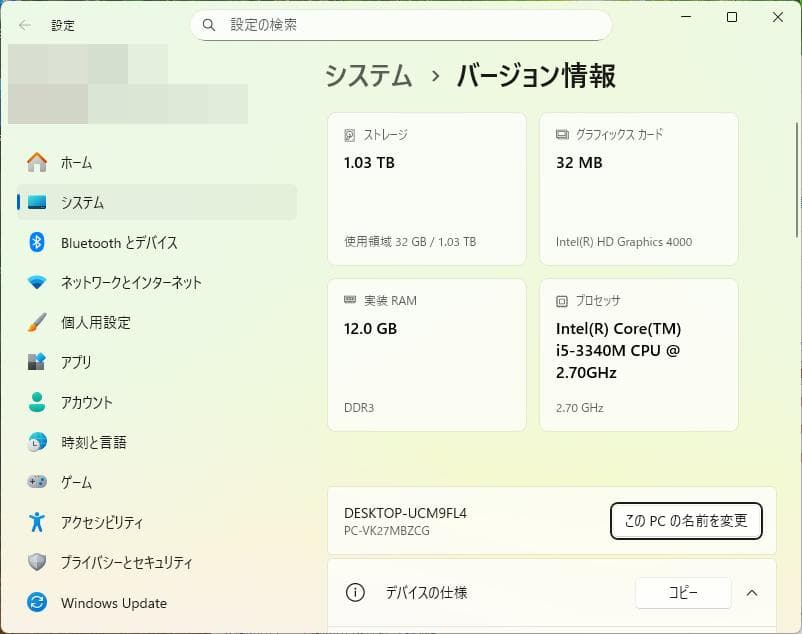Maximize the Settings window

point(732,17)
